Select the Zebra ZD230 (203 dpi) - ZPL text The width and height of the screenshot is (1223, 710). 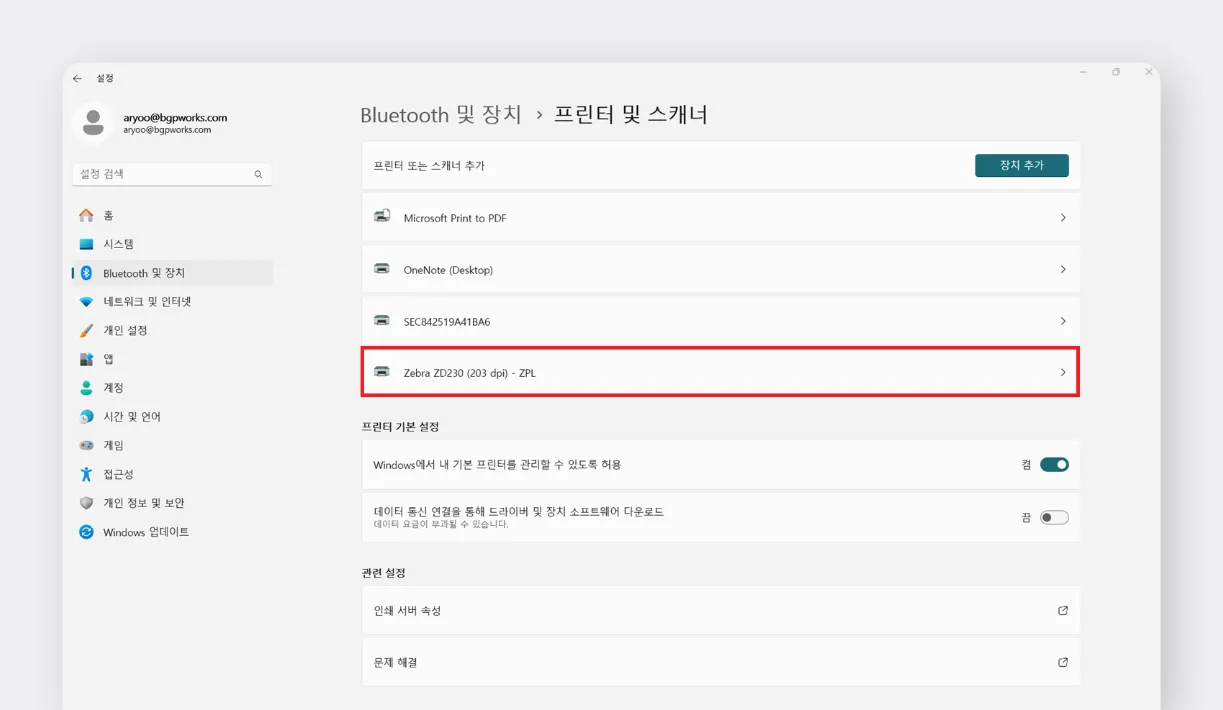pyautogui.click(x=470, y=373)
